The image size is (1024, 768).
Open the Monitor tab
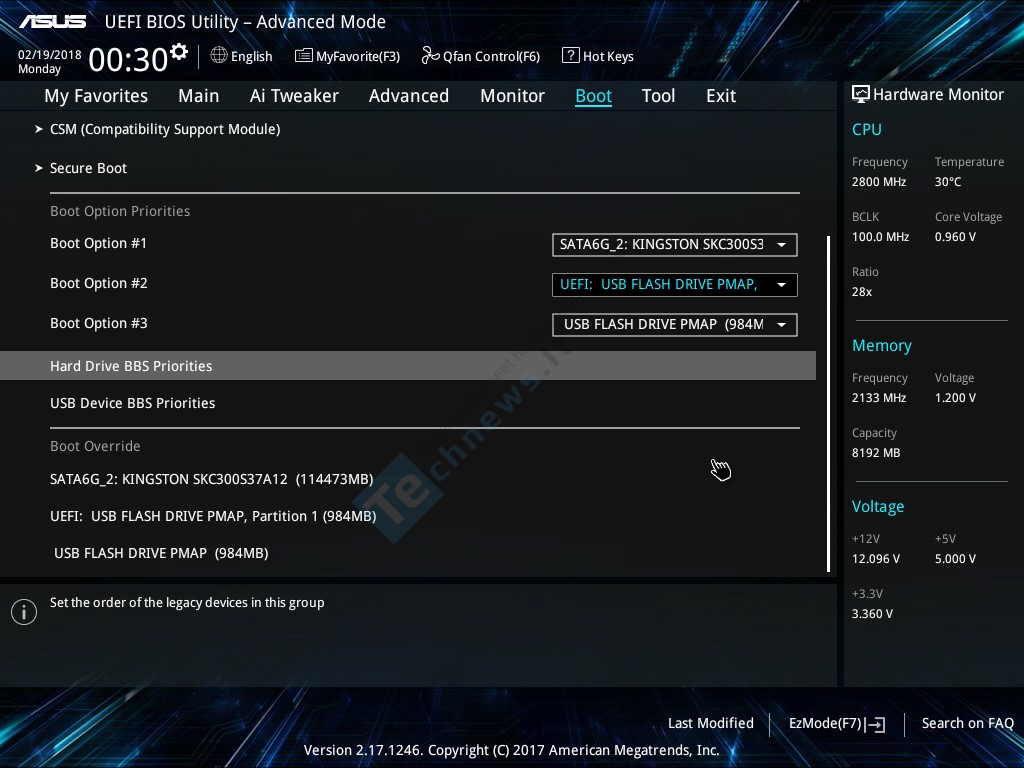[513, 96]
